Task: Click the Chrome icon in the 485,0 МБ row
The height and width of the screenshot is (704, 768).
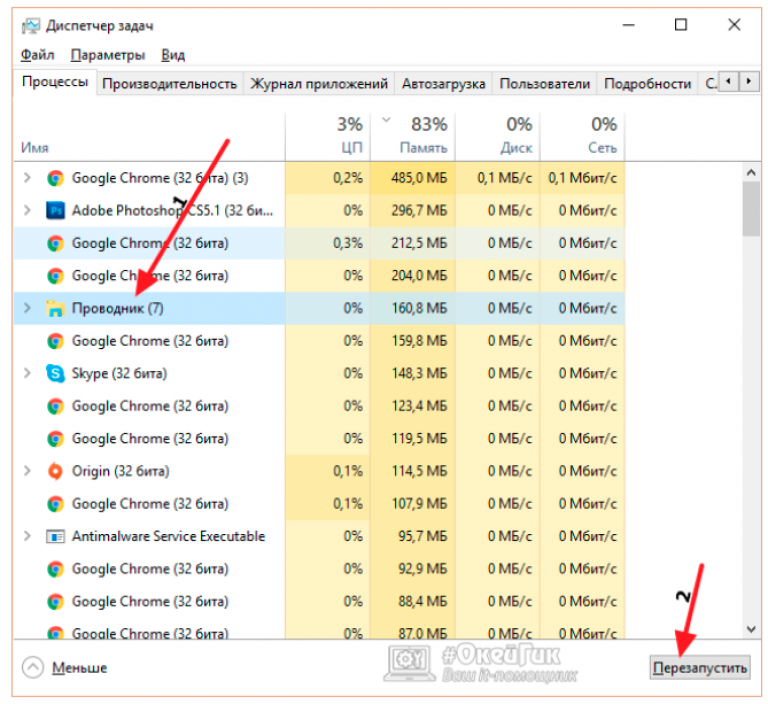Action: tap(55, 178)
